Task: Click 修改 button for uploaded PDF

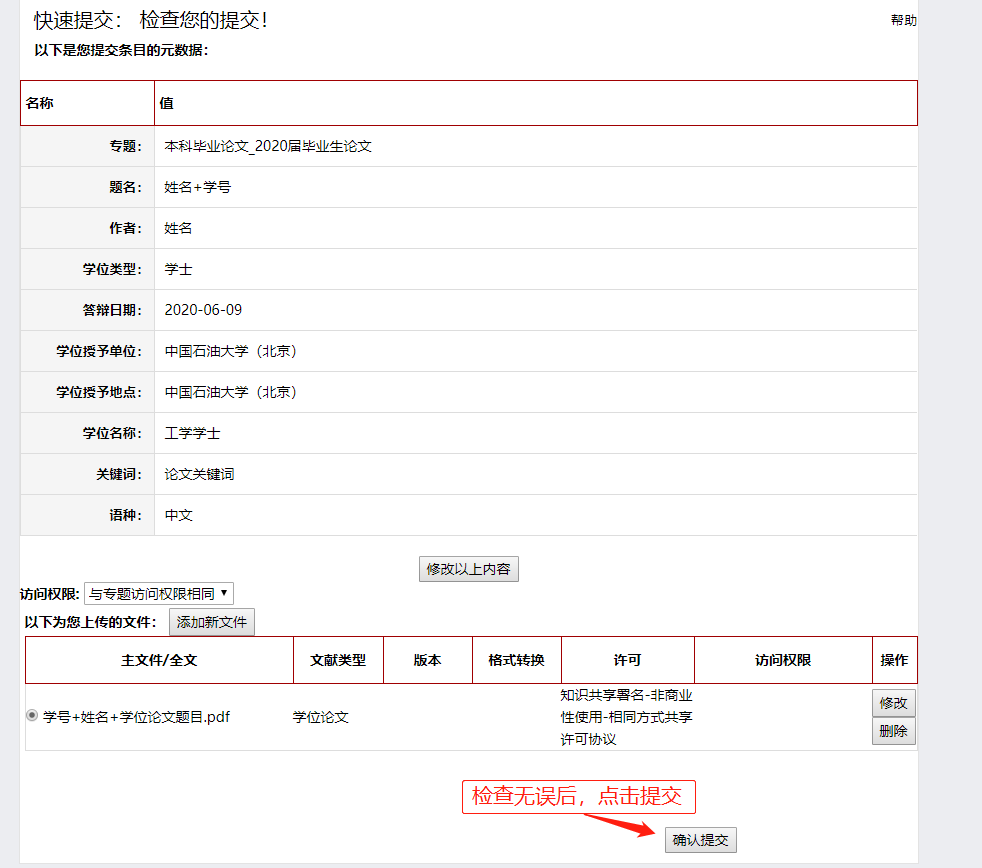Action: (893, 703)
